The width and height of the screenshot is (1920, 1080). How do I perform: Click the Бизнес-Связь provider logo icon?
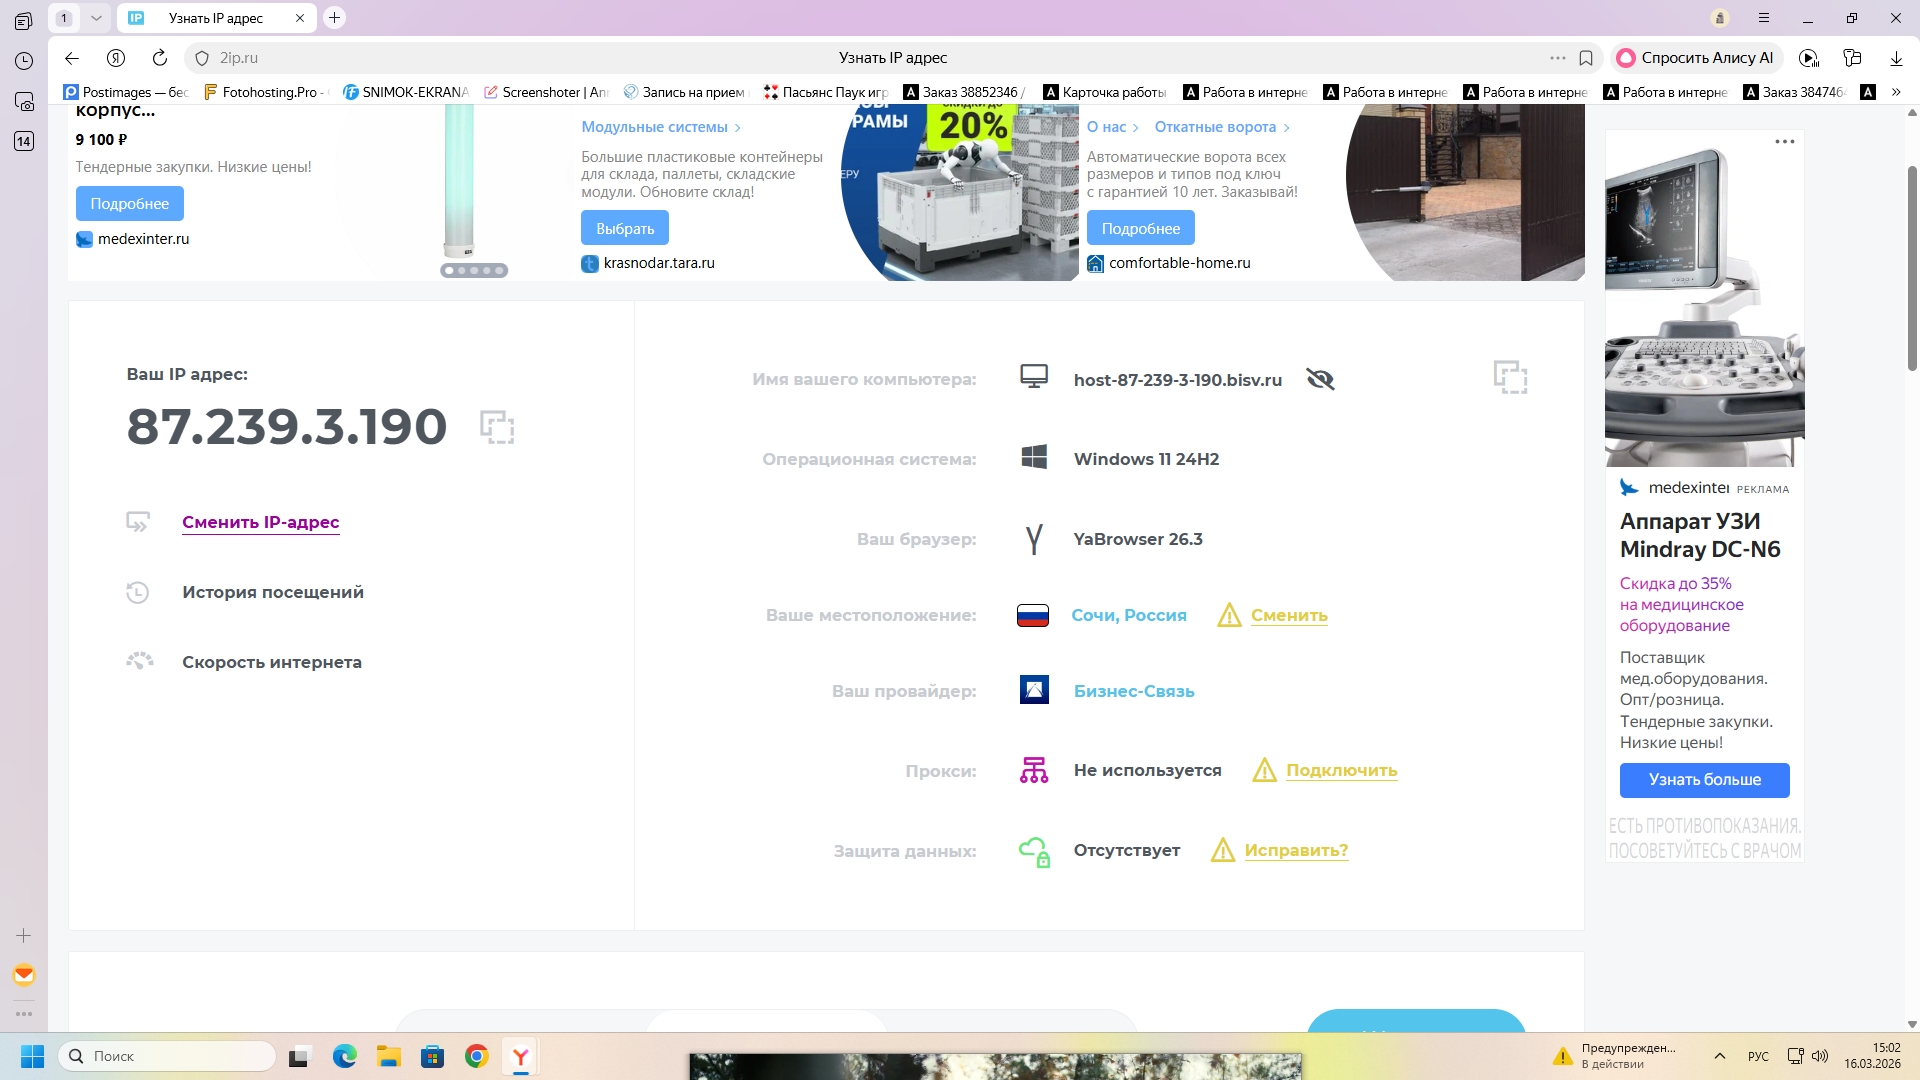point(1034,690)
